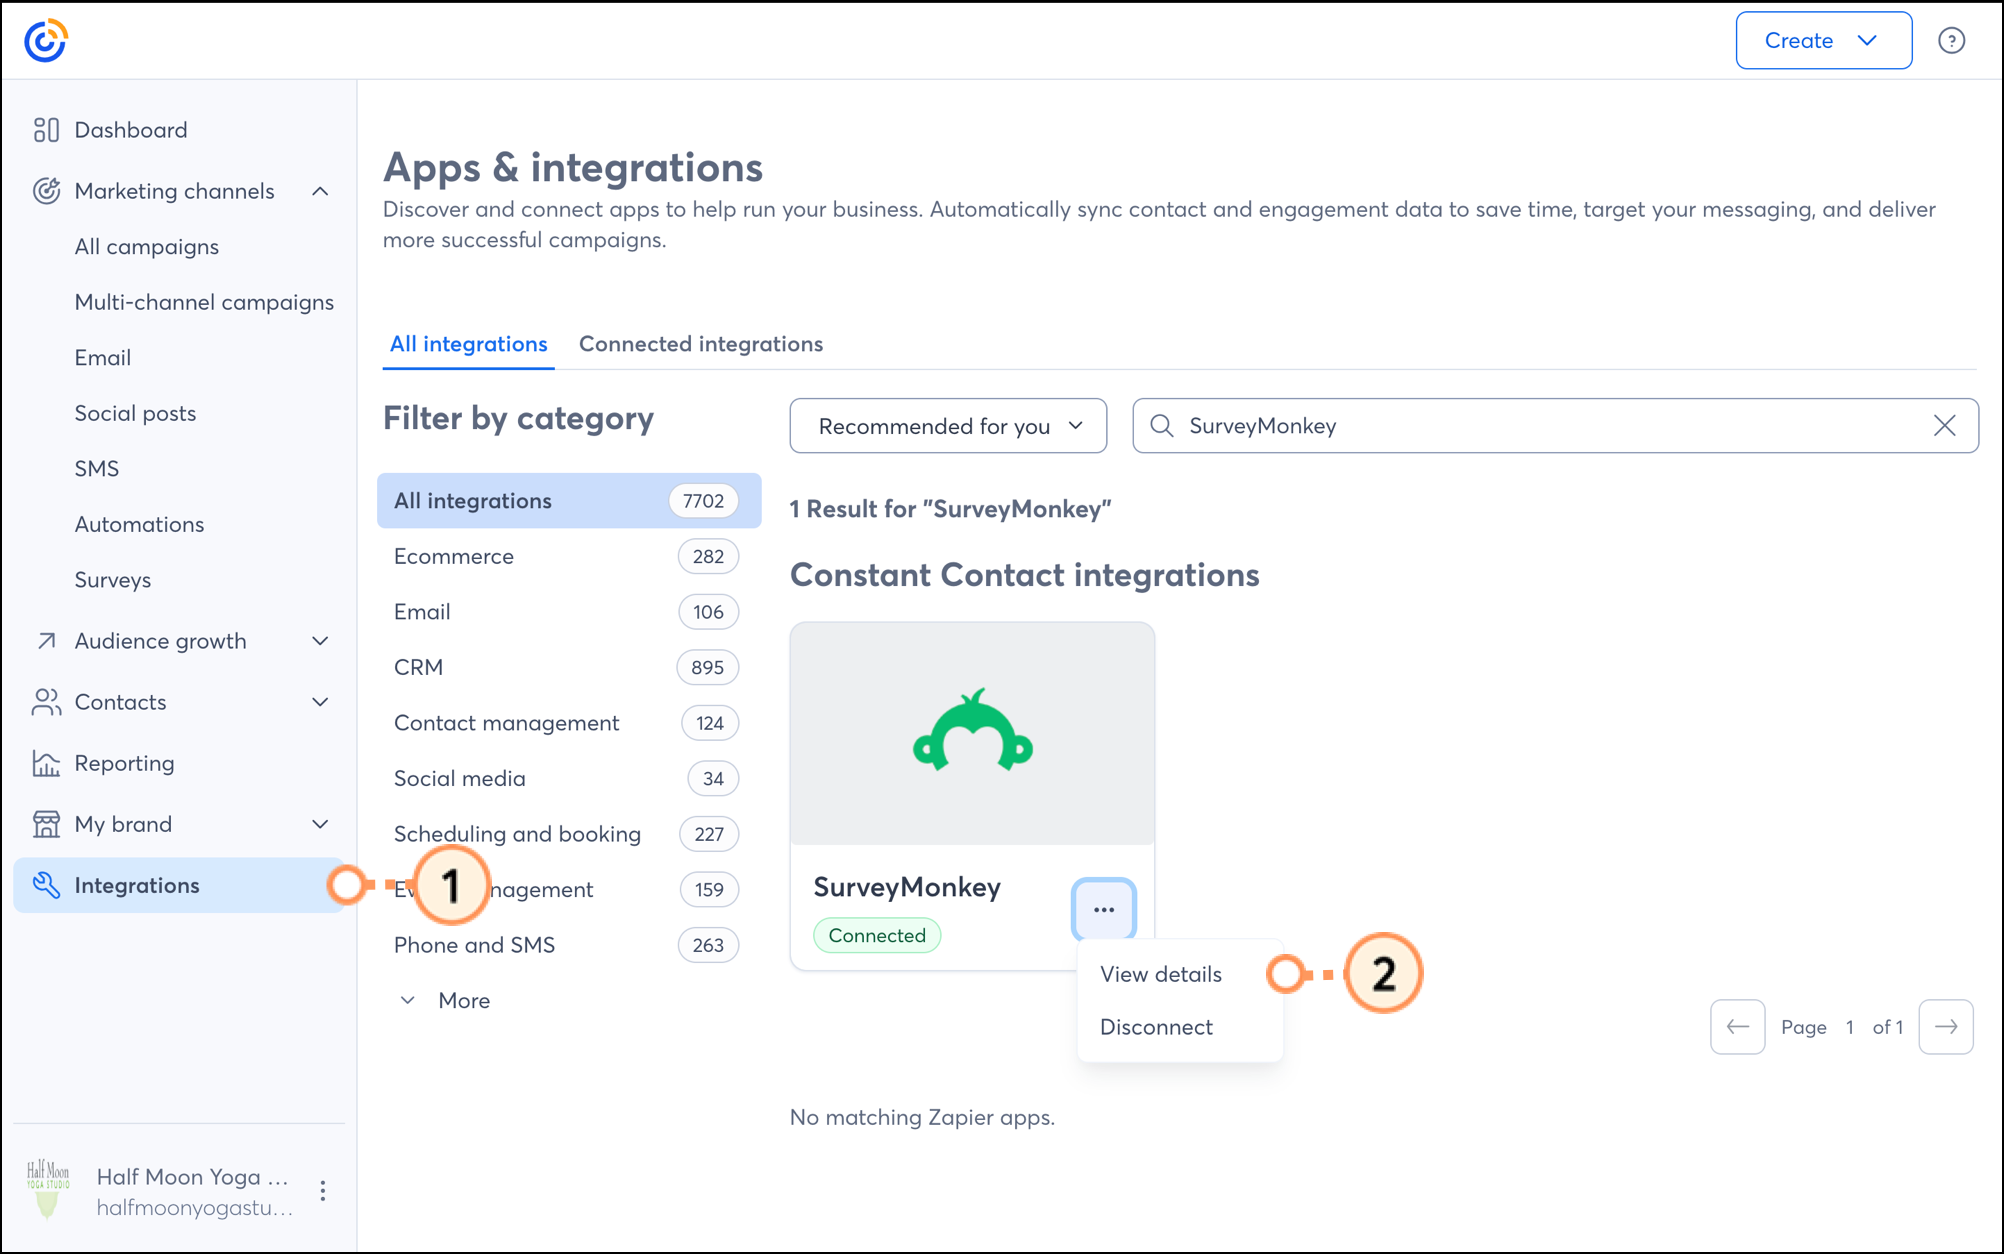Expand More categories
Image resolution: width=2004 pixels, height=1254 pixels.
click(445, 1001)
